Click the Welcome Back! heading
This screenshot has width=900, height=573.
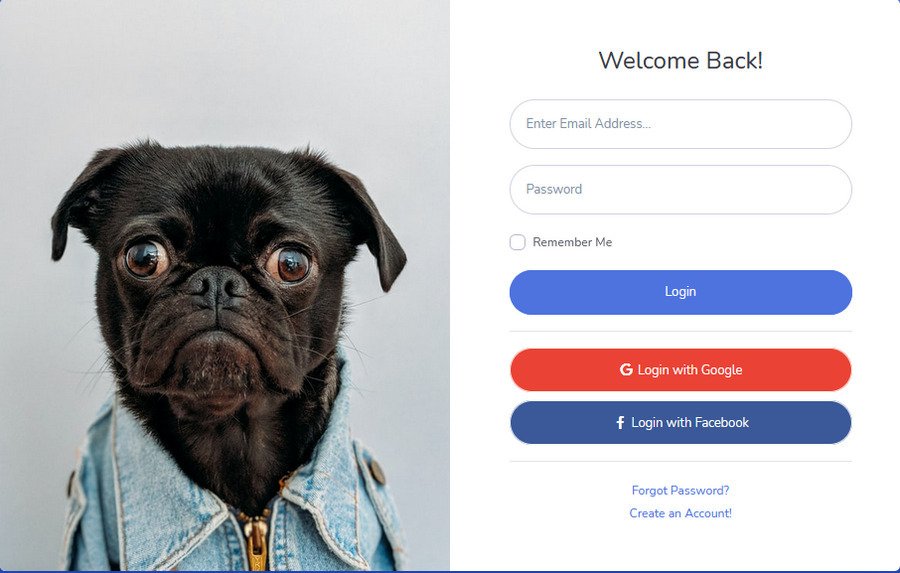(680, 60)
